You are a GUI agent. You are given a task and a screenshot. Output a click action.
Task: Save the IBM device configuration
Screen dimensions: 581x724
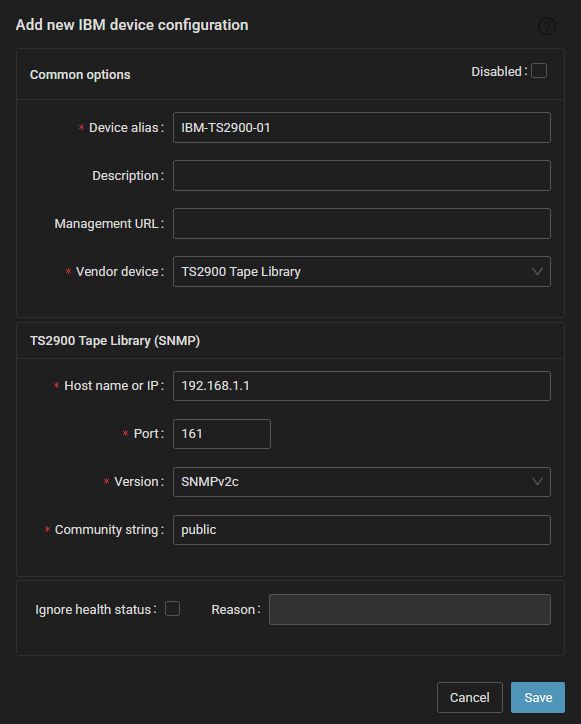[x=538, y=697]
